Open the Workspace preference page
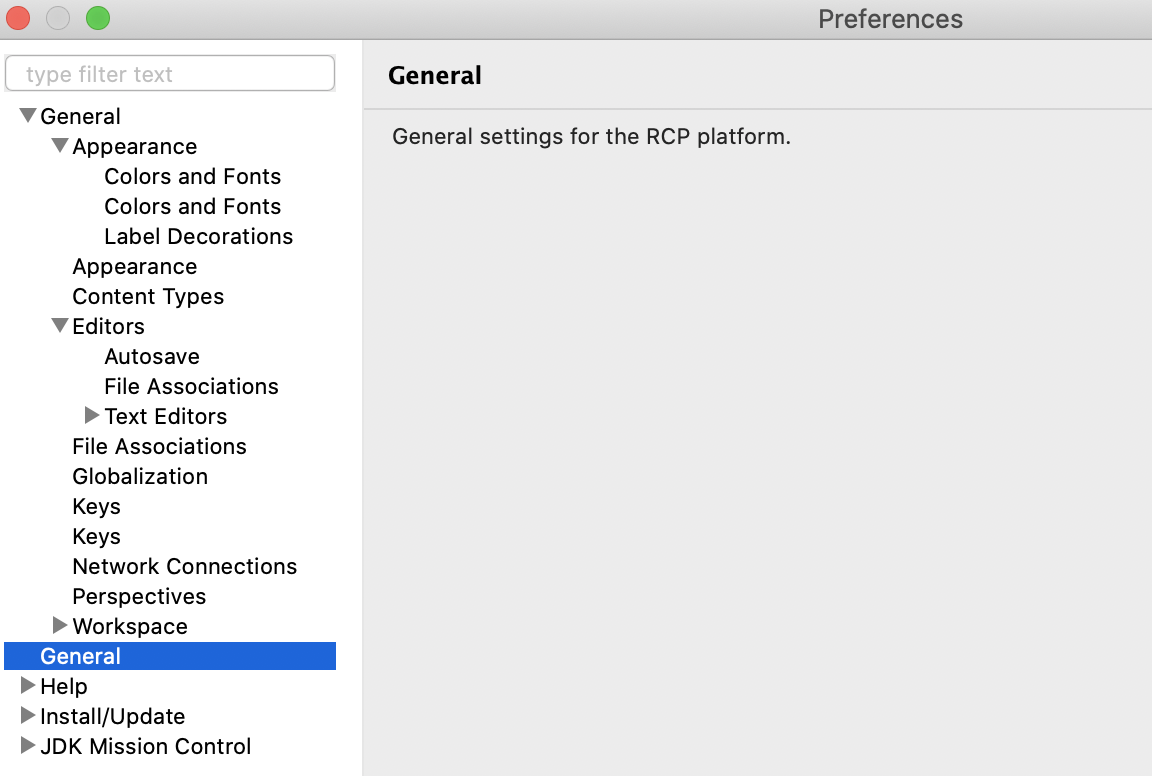Screen dimensions: 1152x776 [130, 626]
